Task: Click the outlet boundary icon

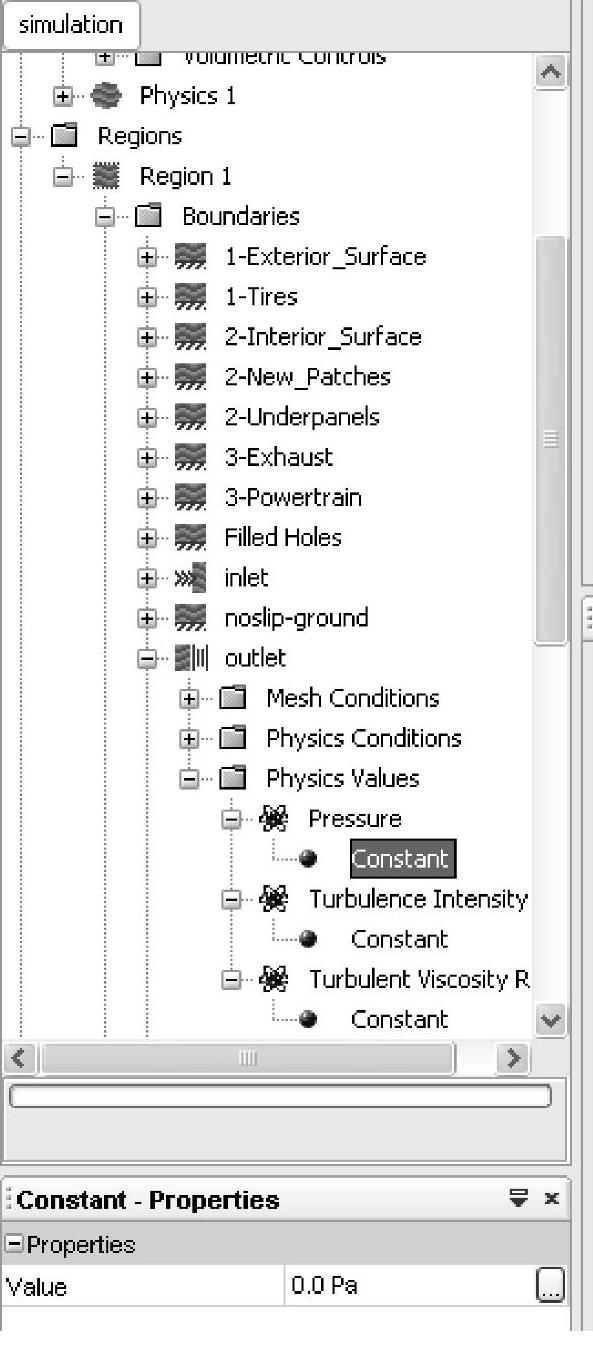Action: [189, 657]
